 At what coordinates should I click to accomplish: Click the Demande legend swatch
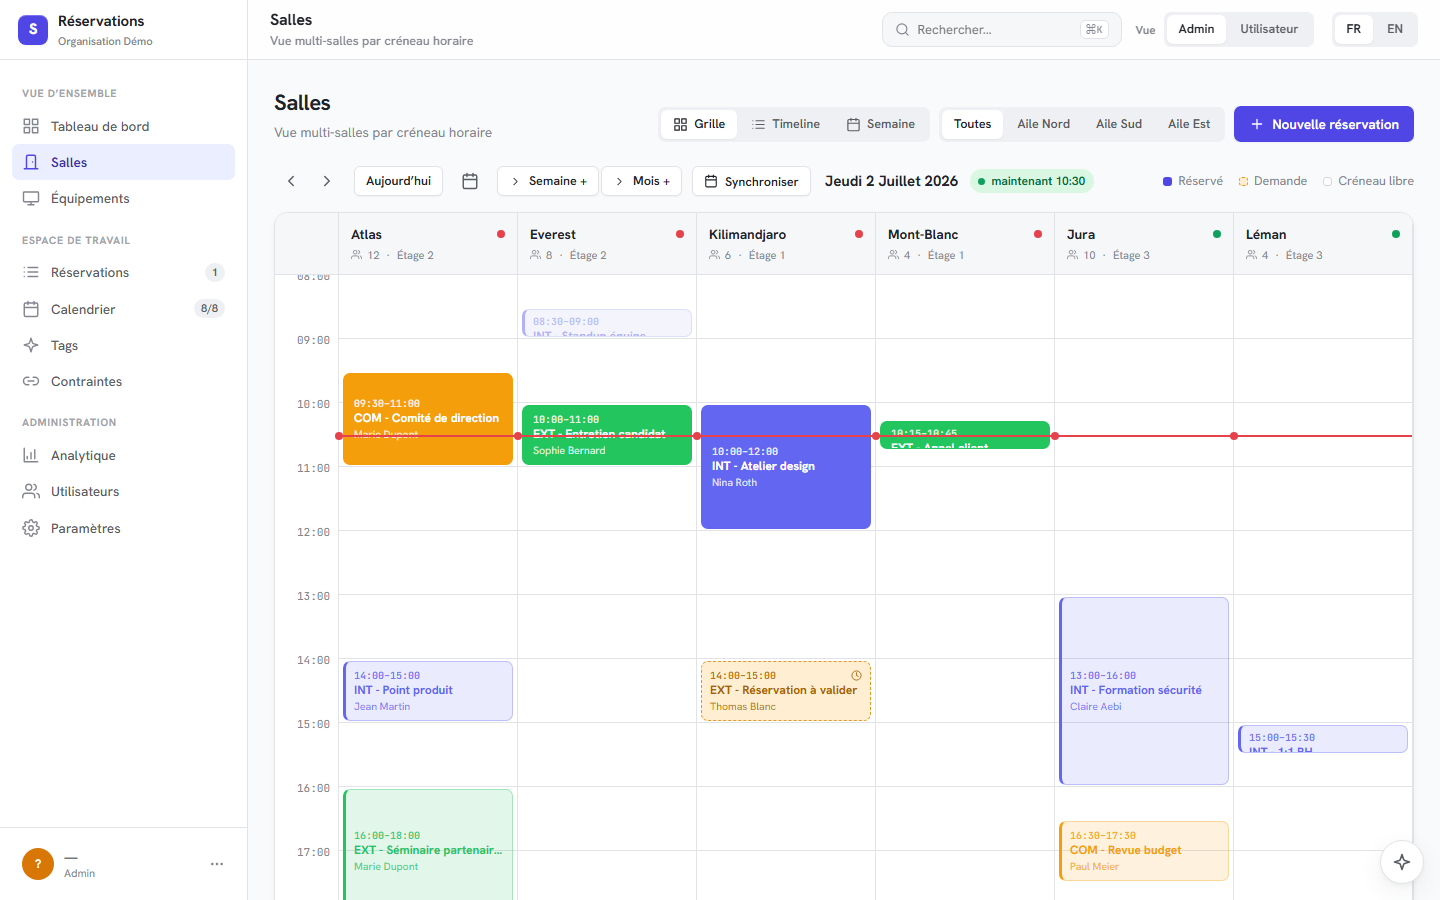click(1243, 181)
